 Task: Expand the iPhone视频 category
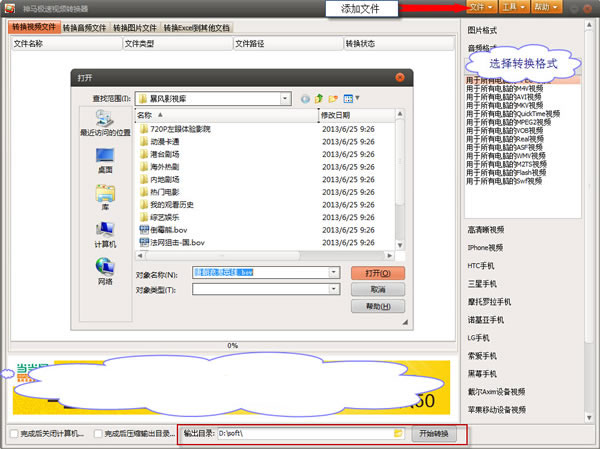[x=485, y=248]
